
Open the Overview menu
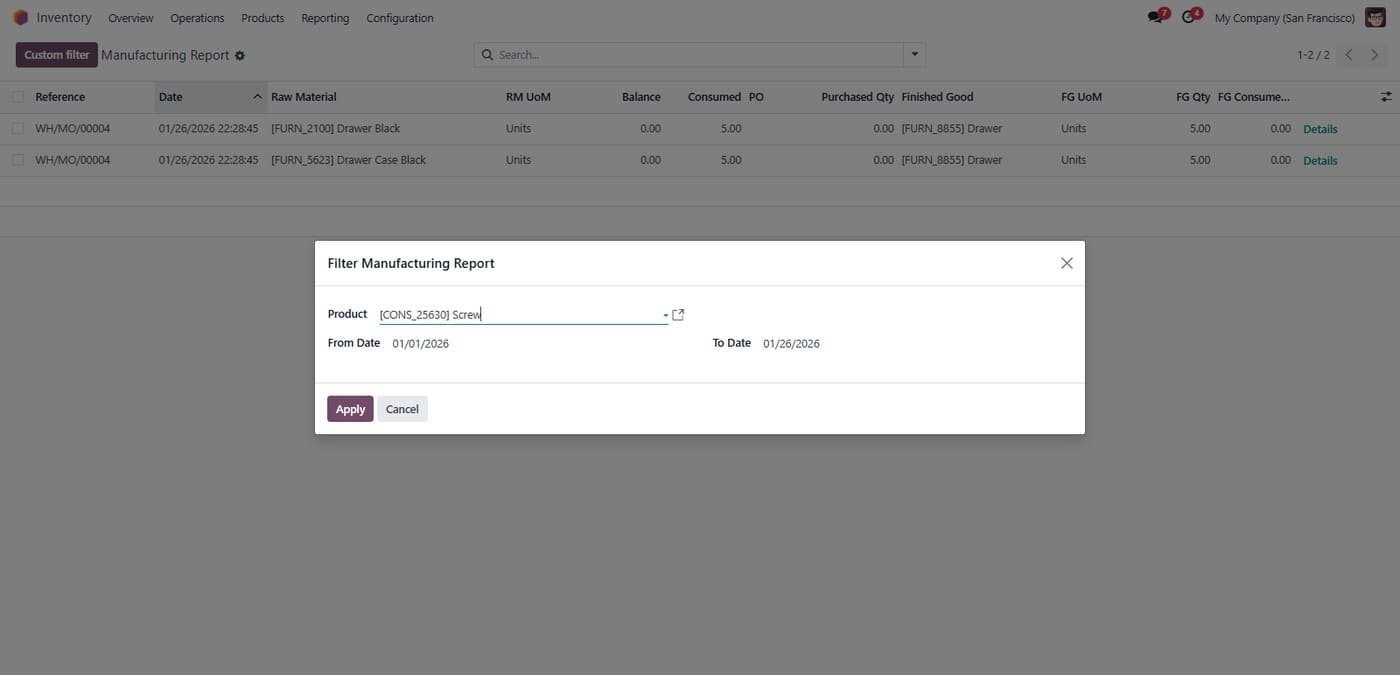(x=131, y=18)
